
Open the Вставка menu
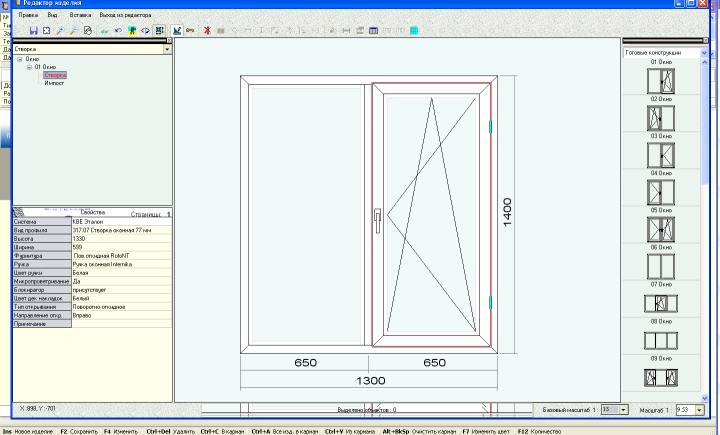pyautogui.click(x=80, y=15)
